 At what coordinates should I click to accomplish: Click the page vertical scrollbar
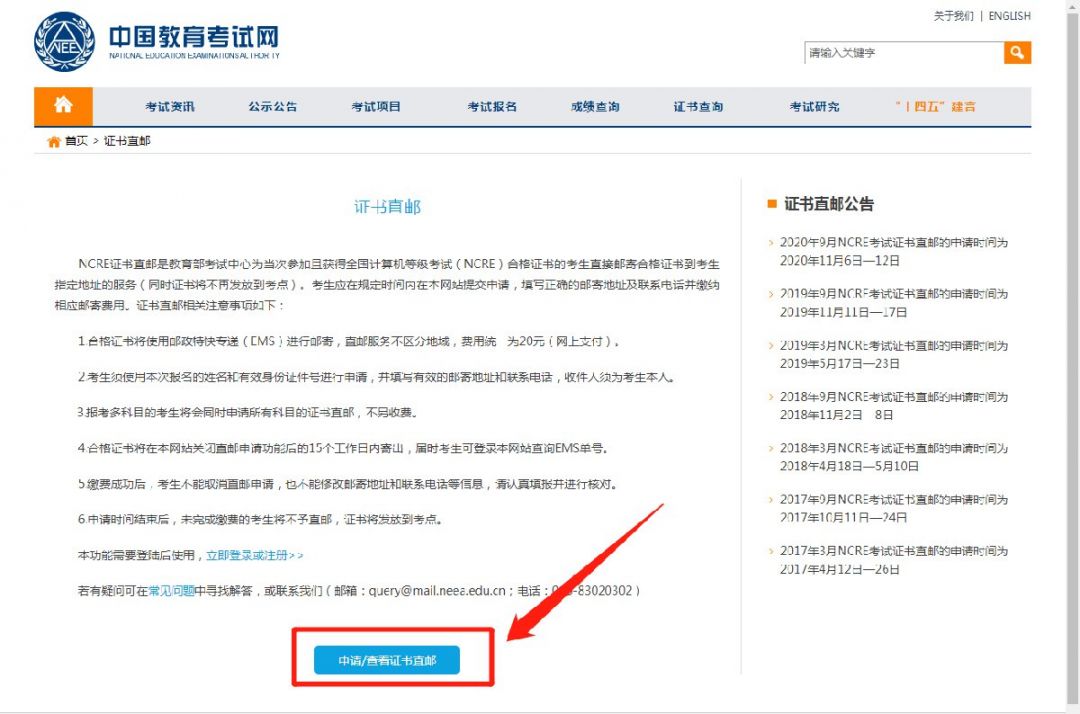[x=1072, y=357]
